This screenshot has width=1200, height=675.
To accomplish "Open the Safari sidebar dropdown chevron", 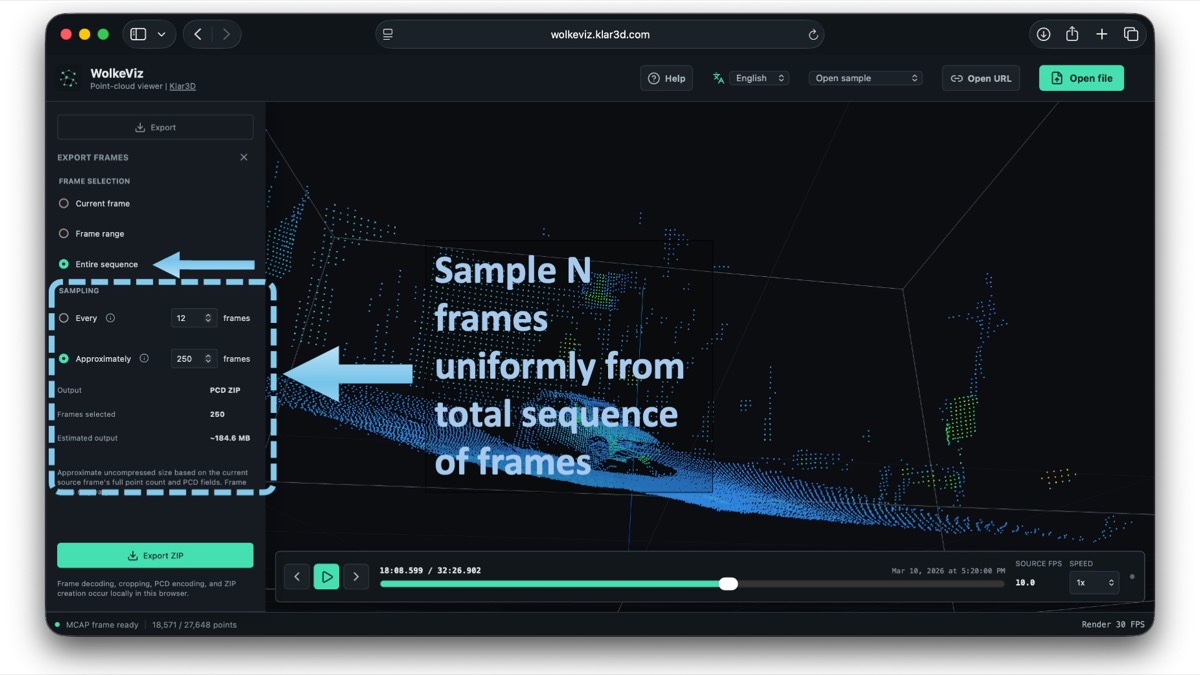I will pyautogui.click(x=162, y=34).
